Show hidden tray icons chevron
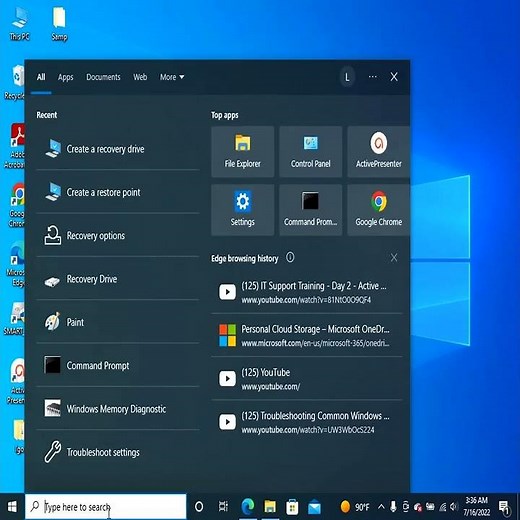520x520 pixels. (x=381, y=507)
